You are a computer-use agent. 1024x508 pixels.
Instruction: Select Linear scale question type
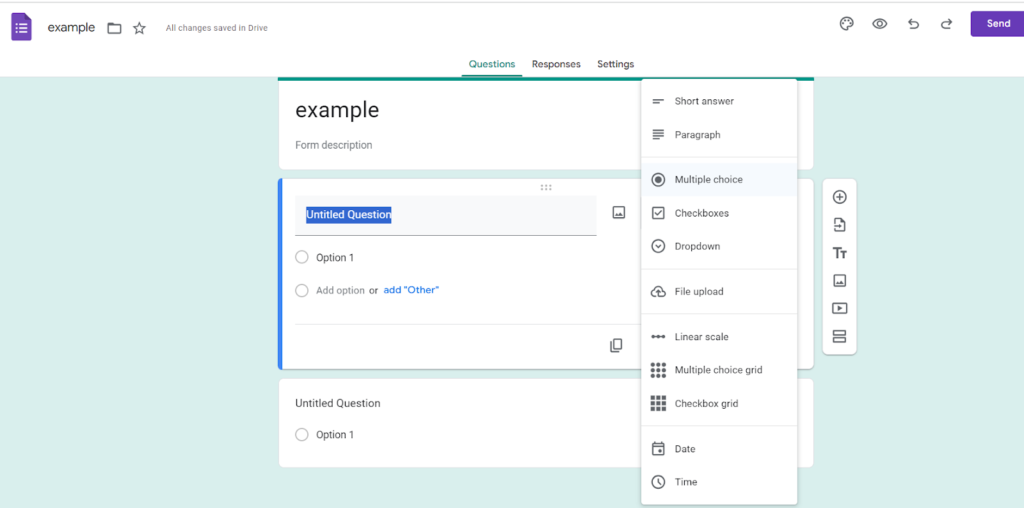719,337
